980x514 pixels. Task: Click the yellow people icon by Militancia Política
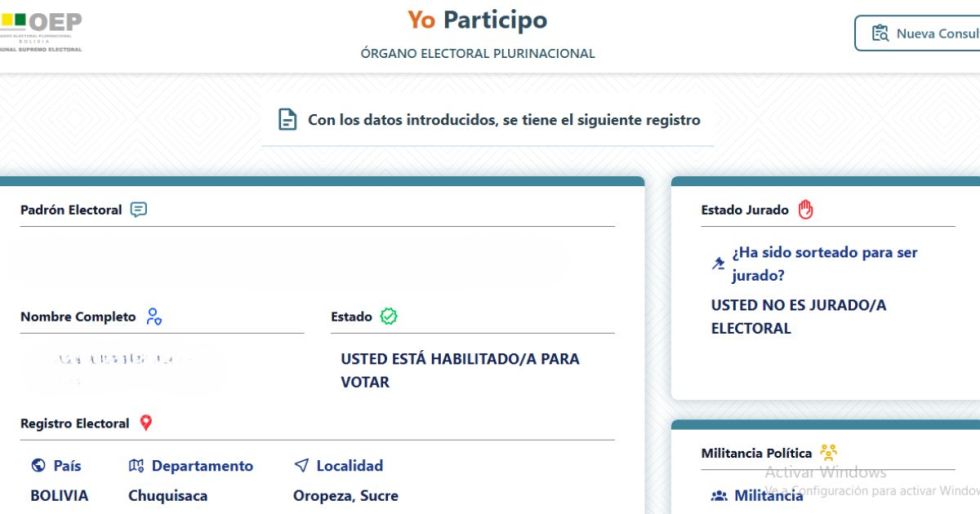[828, 452]
